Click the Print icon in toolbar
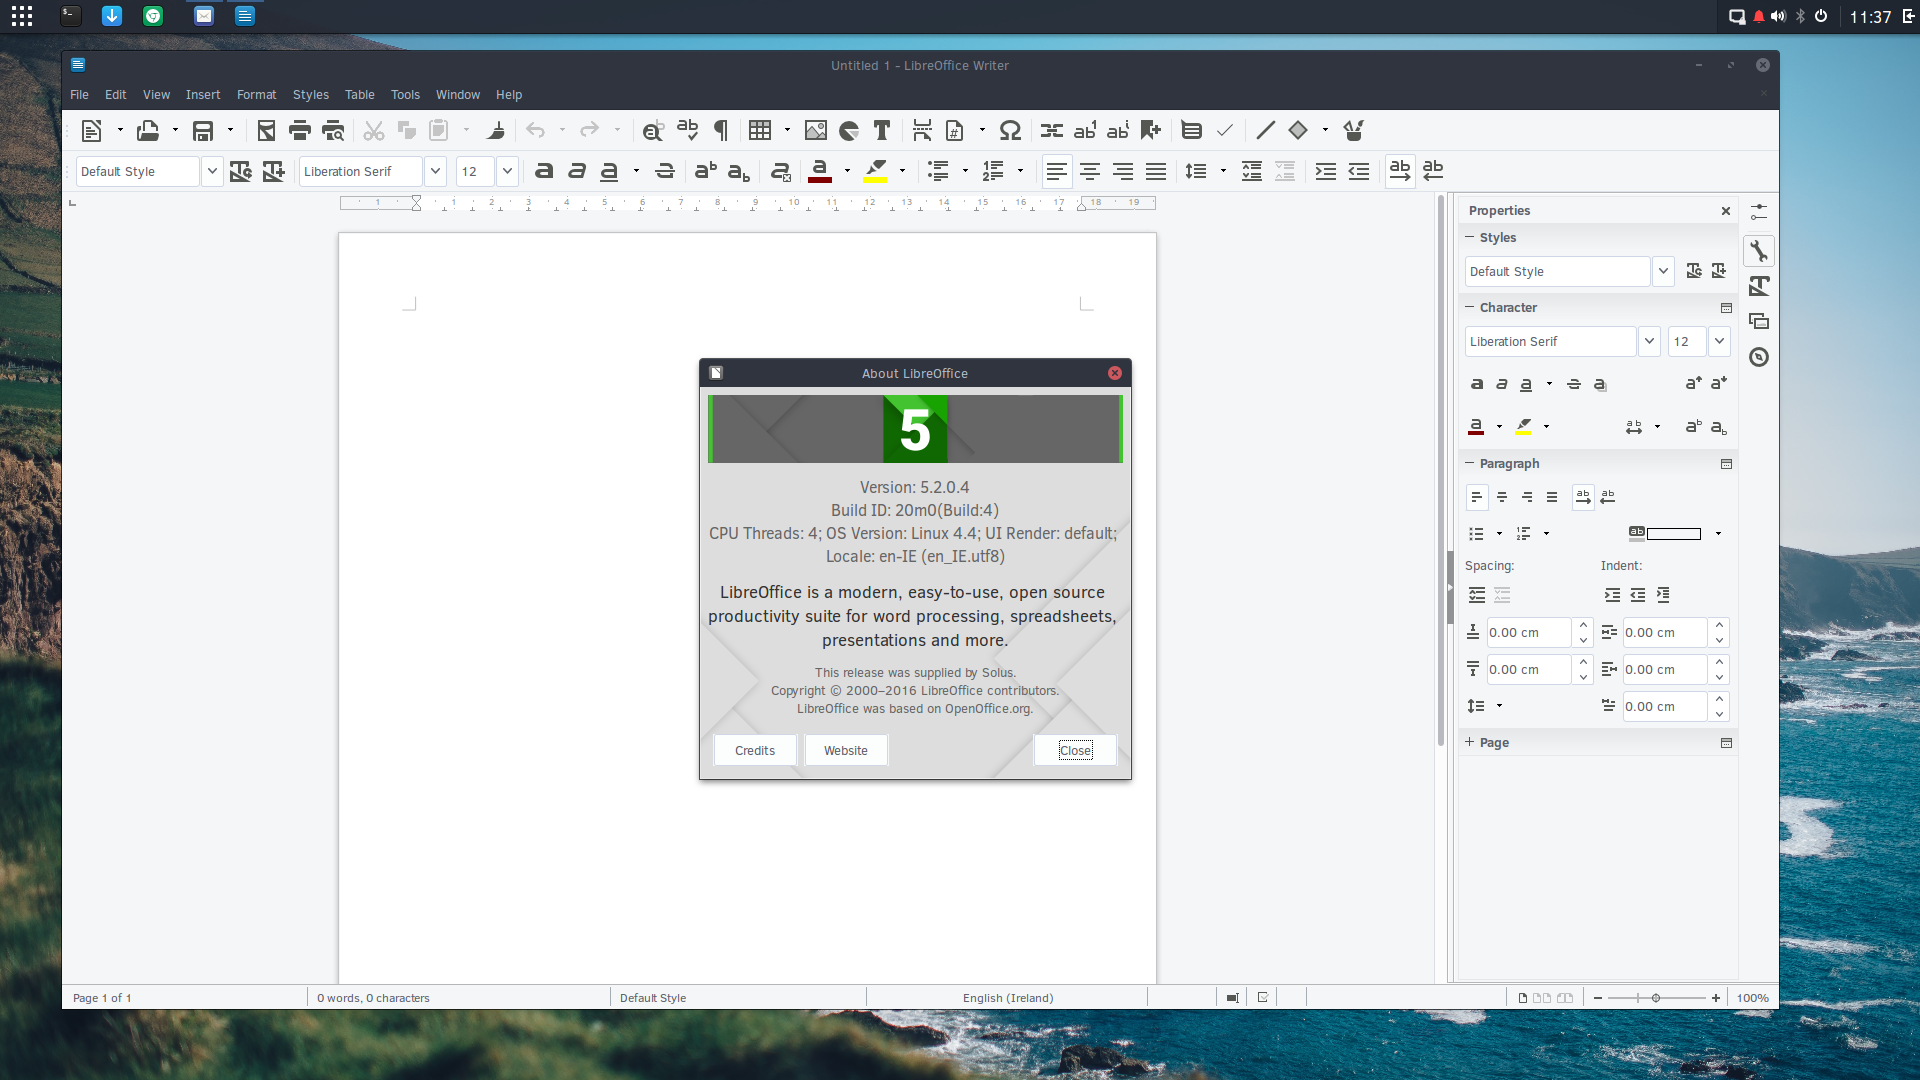Viewport: 1920px width, 1080px height. pyautogui.click(x=299, y=130)
